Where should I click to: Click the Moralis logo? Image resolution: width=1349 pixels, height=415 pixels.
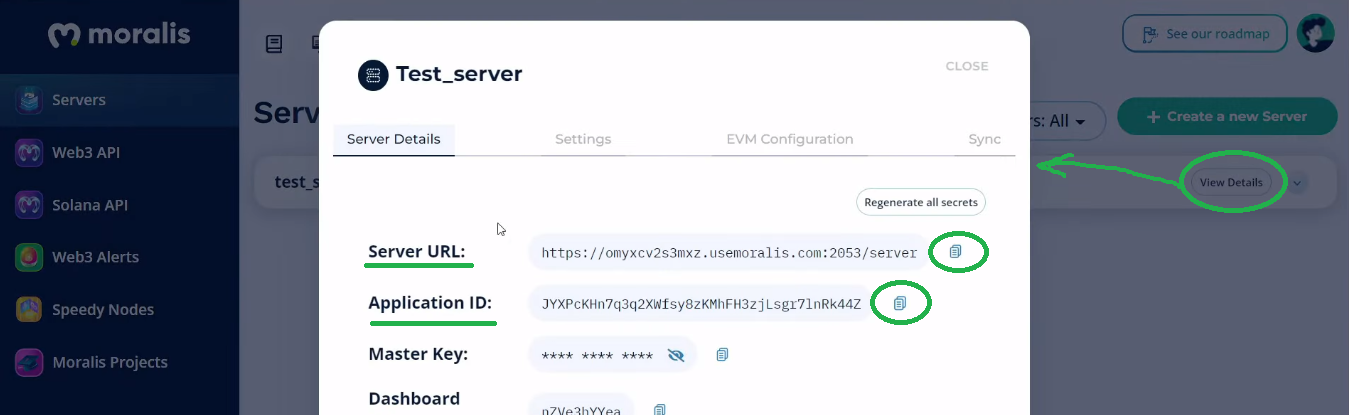[119, 36]
